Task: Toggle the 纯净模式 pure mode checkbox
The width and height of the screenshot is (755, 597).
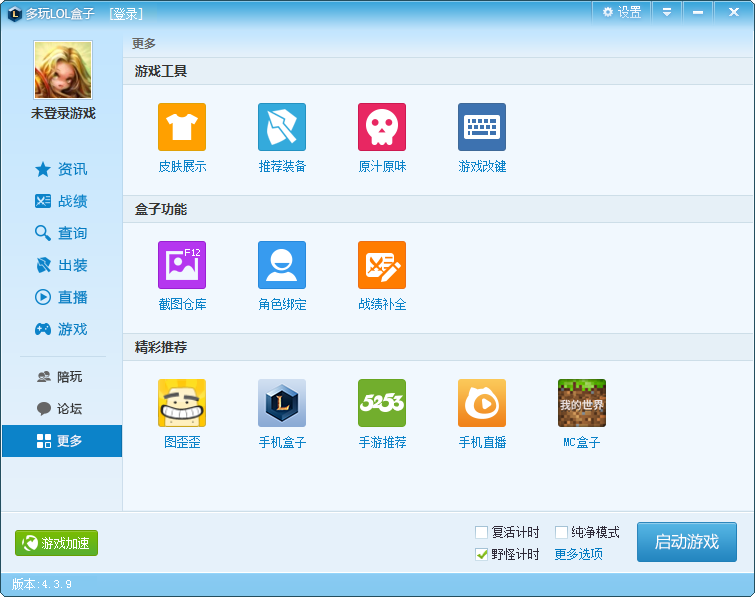Action: point(562,533)
